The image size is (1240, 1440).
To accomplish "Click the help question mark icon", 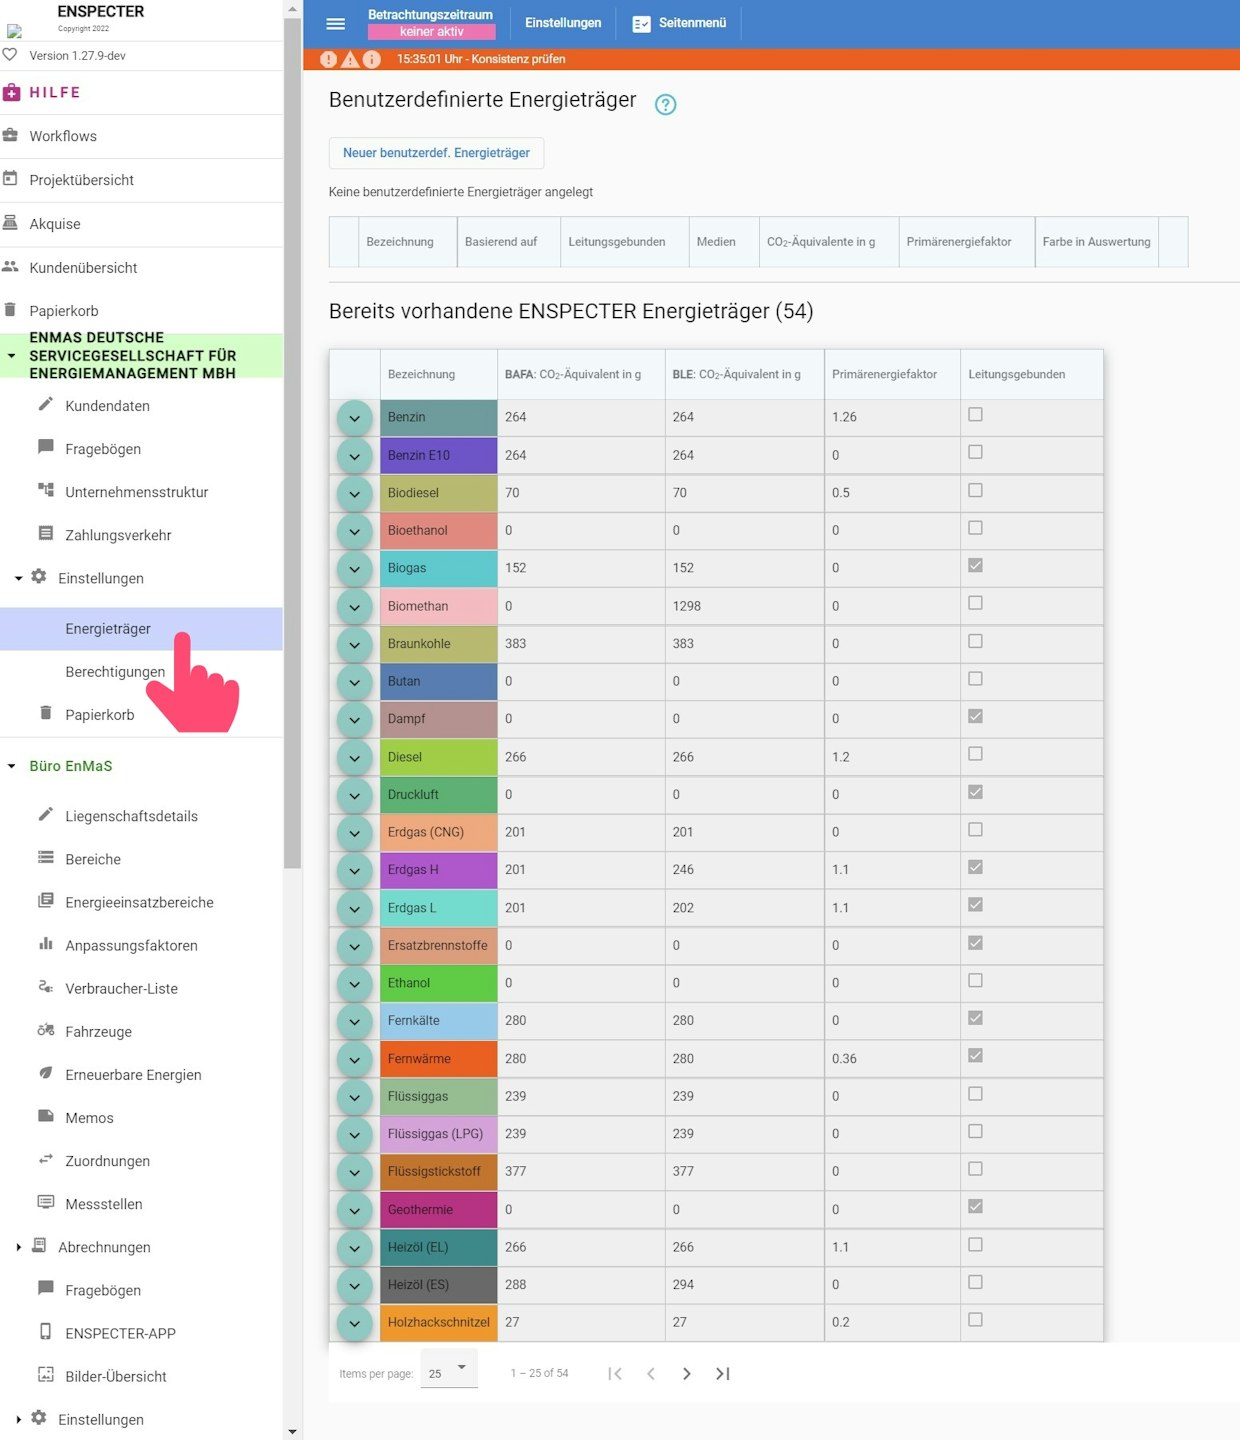I will [665, 104].
